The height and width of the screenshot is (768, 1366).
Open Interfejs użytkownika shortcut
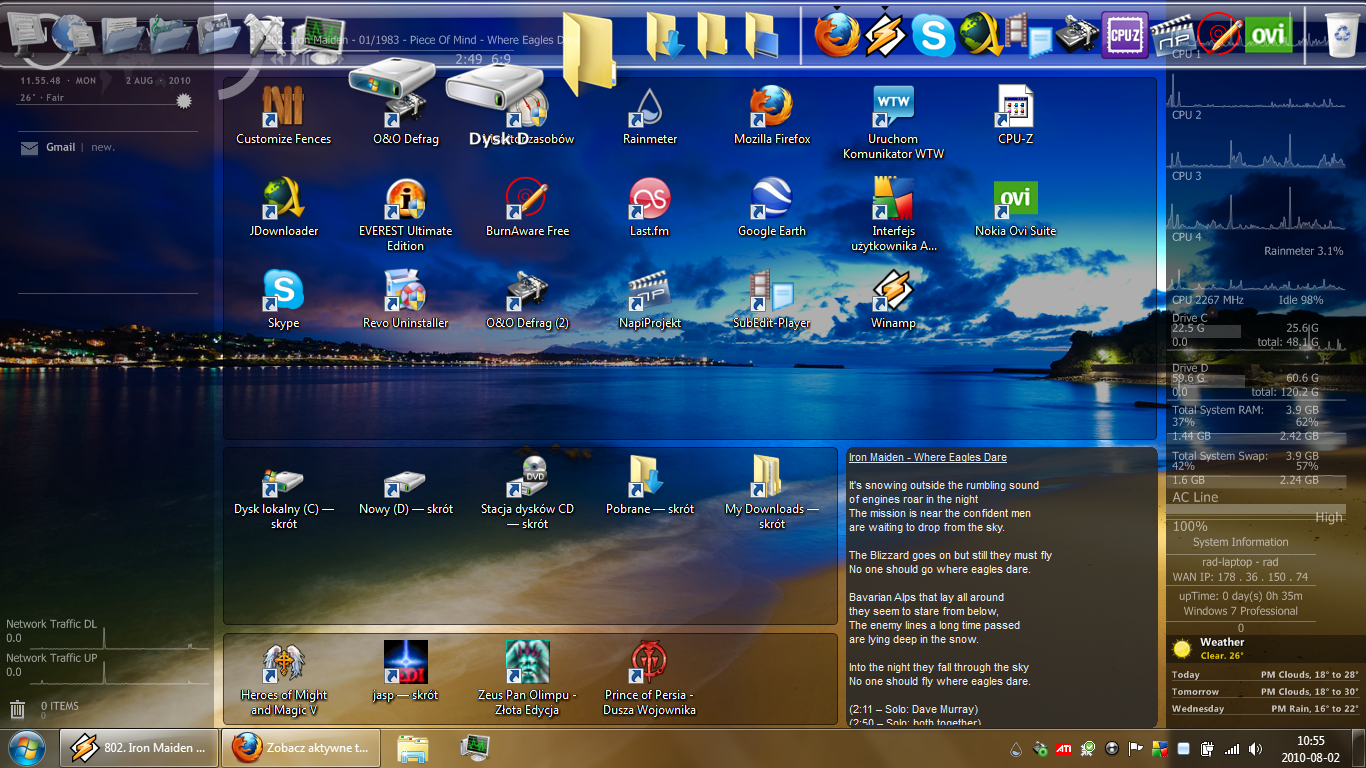(x=893, y=215)
